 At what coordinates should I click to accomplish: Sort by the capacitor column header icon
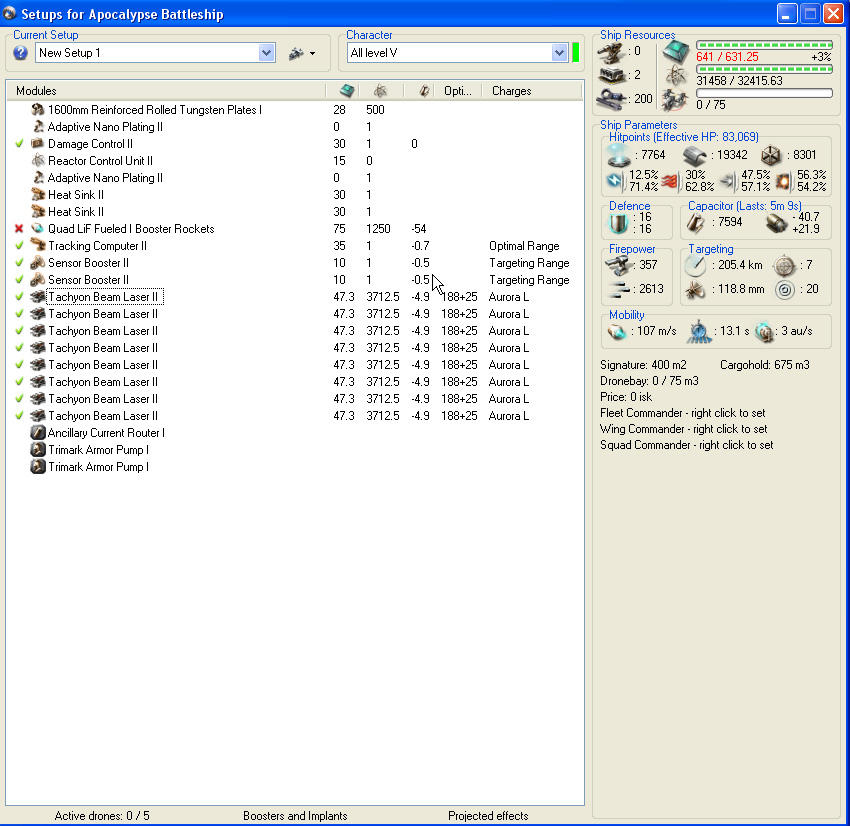tap(424, 91)
